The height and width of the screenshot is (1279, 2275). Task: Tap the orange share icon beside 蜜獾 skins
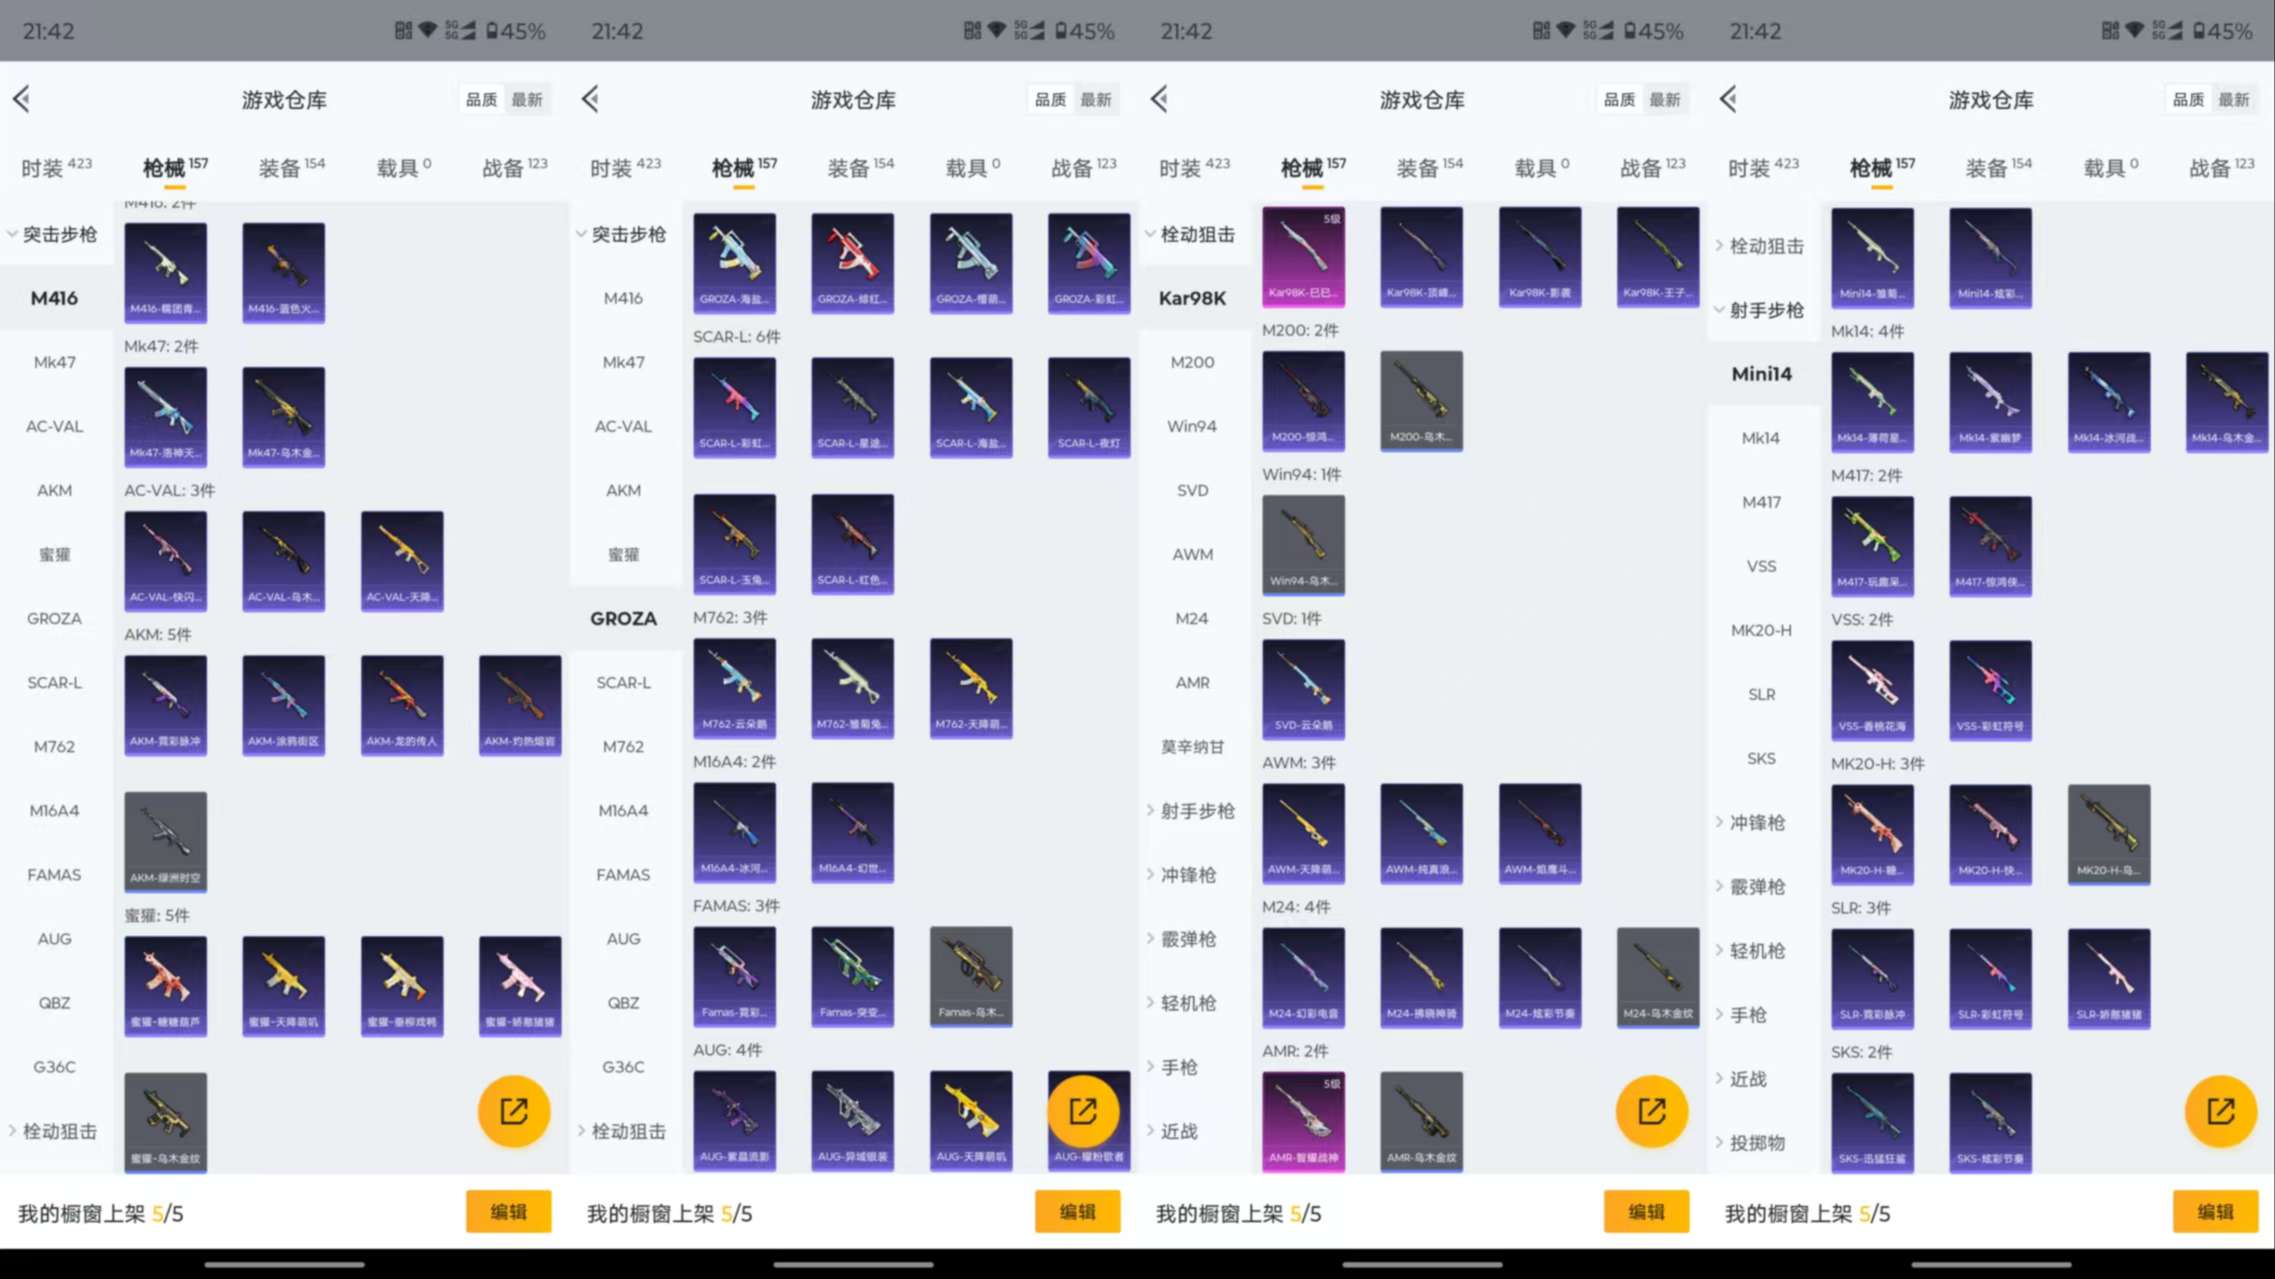pos(514,1111)
